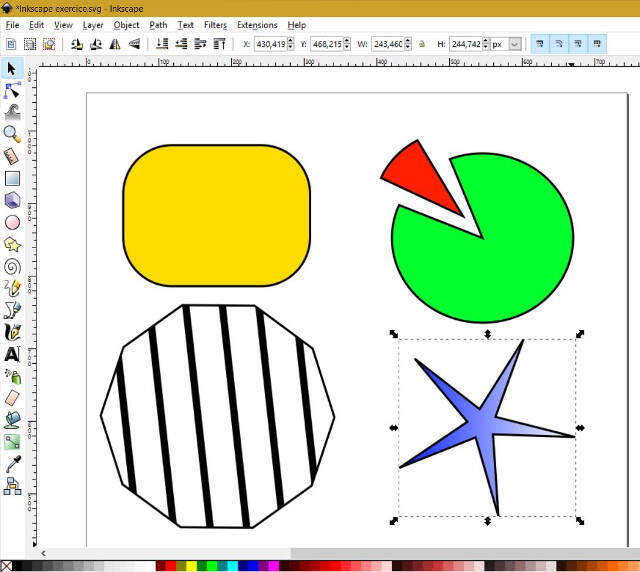Toggle move patterns with object

(597, 43)
